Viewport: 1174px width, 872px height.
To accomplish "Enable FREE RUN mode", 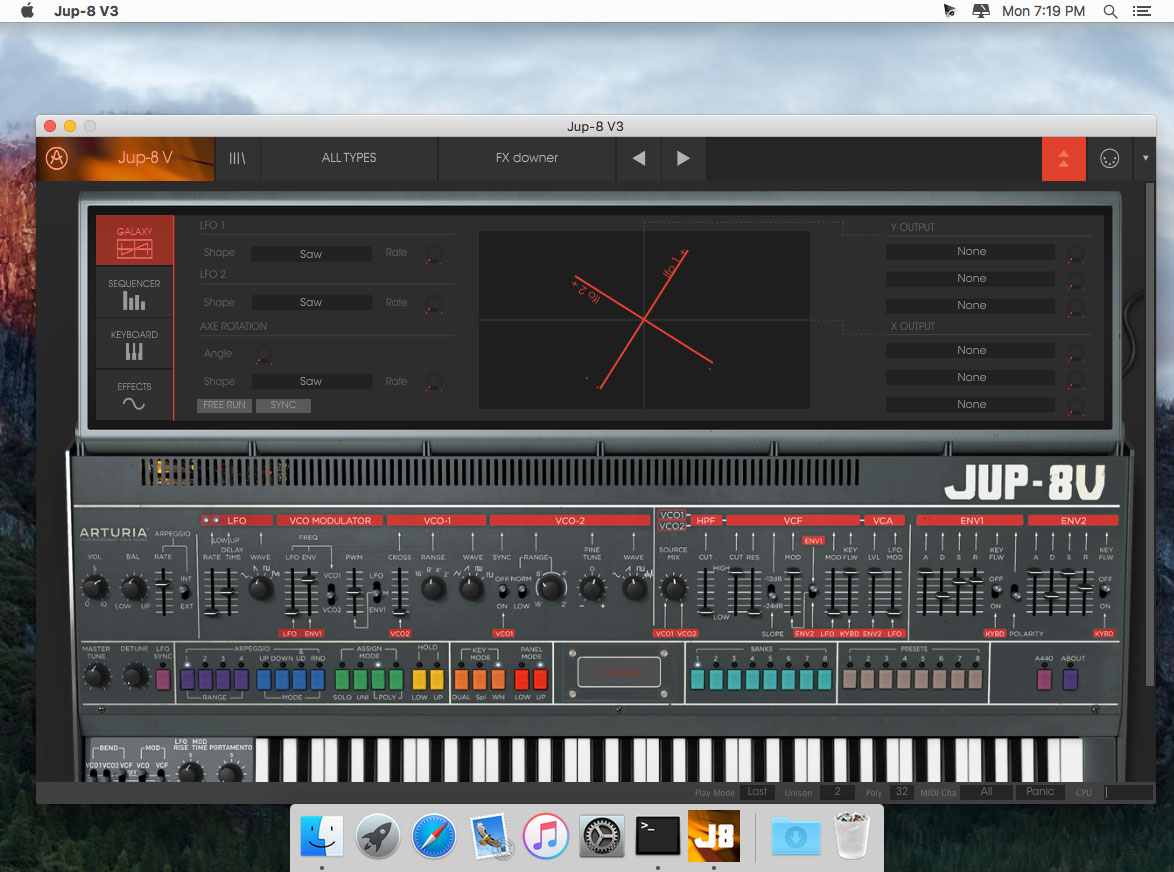I will pos(225,405).
